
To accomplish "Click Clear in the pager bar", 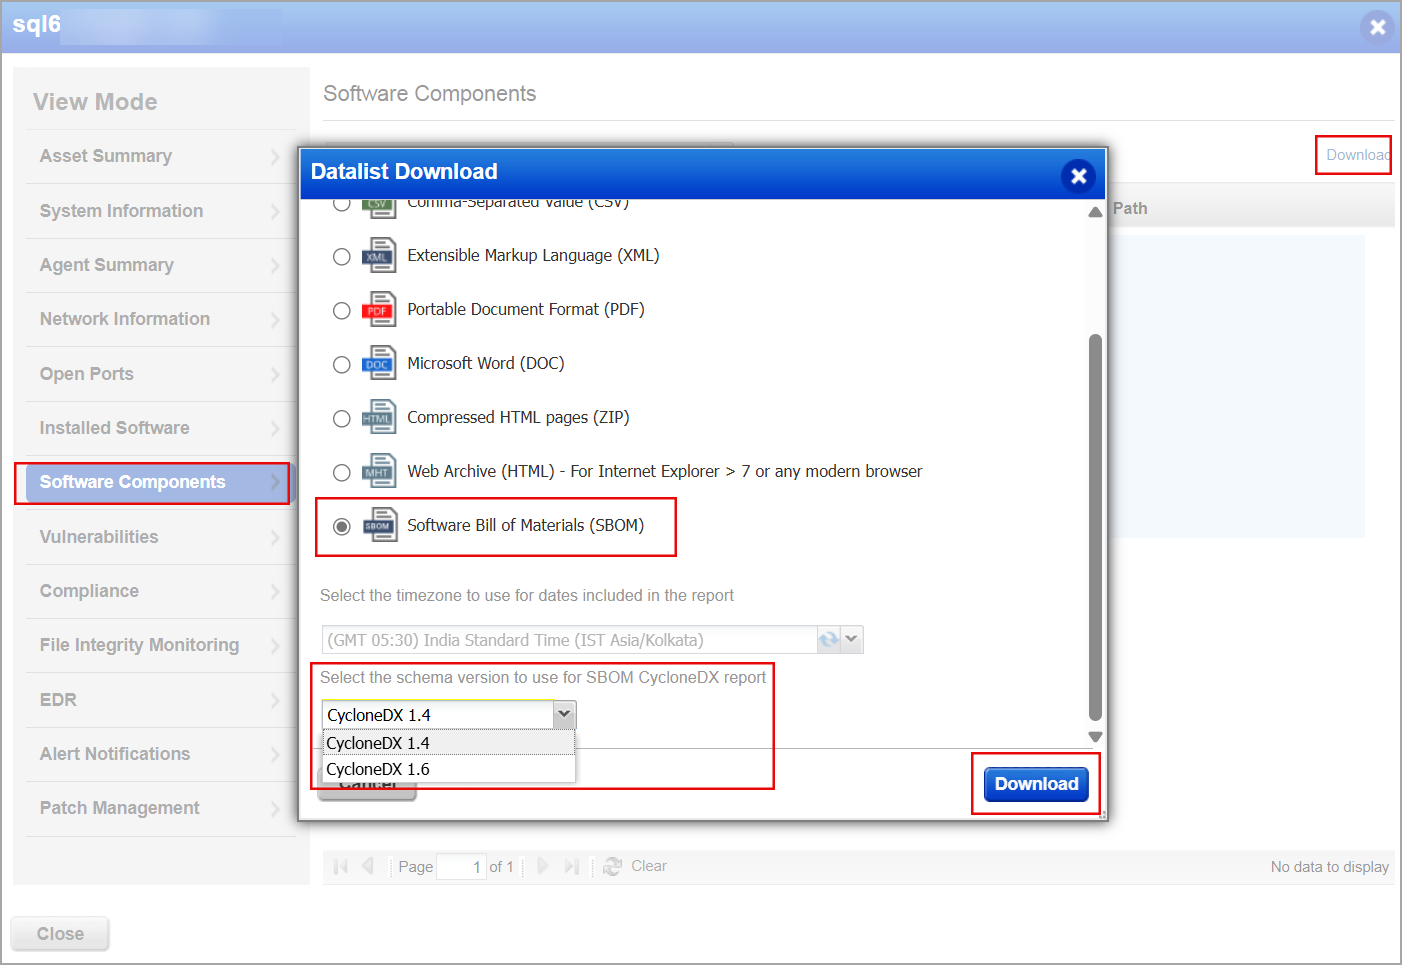I will pyautogui.click(x=649, y=866).
